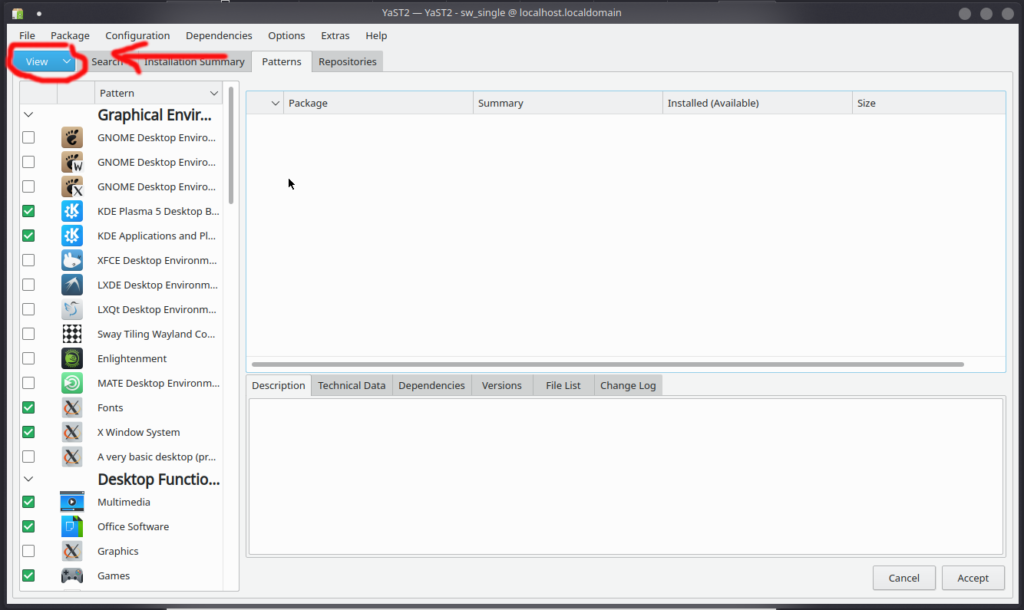Uncheck the Multimedia pattern checkbox

[28, 502]
